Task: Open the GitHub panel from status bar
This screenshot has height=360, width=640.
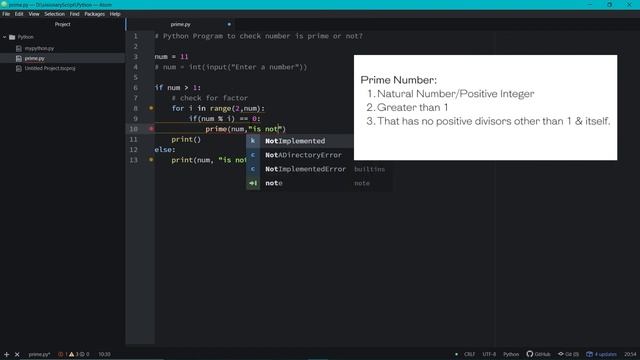Action: click(x=538, y=354)
